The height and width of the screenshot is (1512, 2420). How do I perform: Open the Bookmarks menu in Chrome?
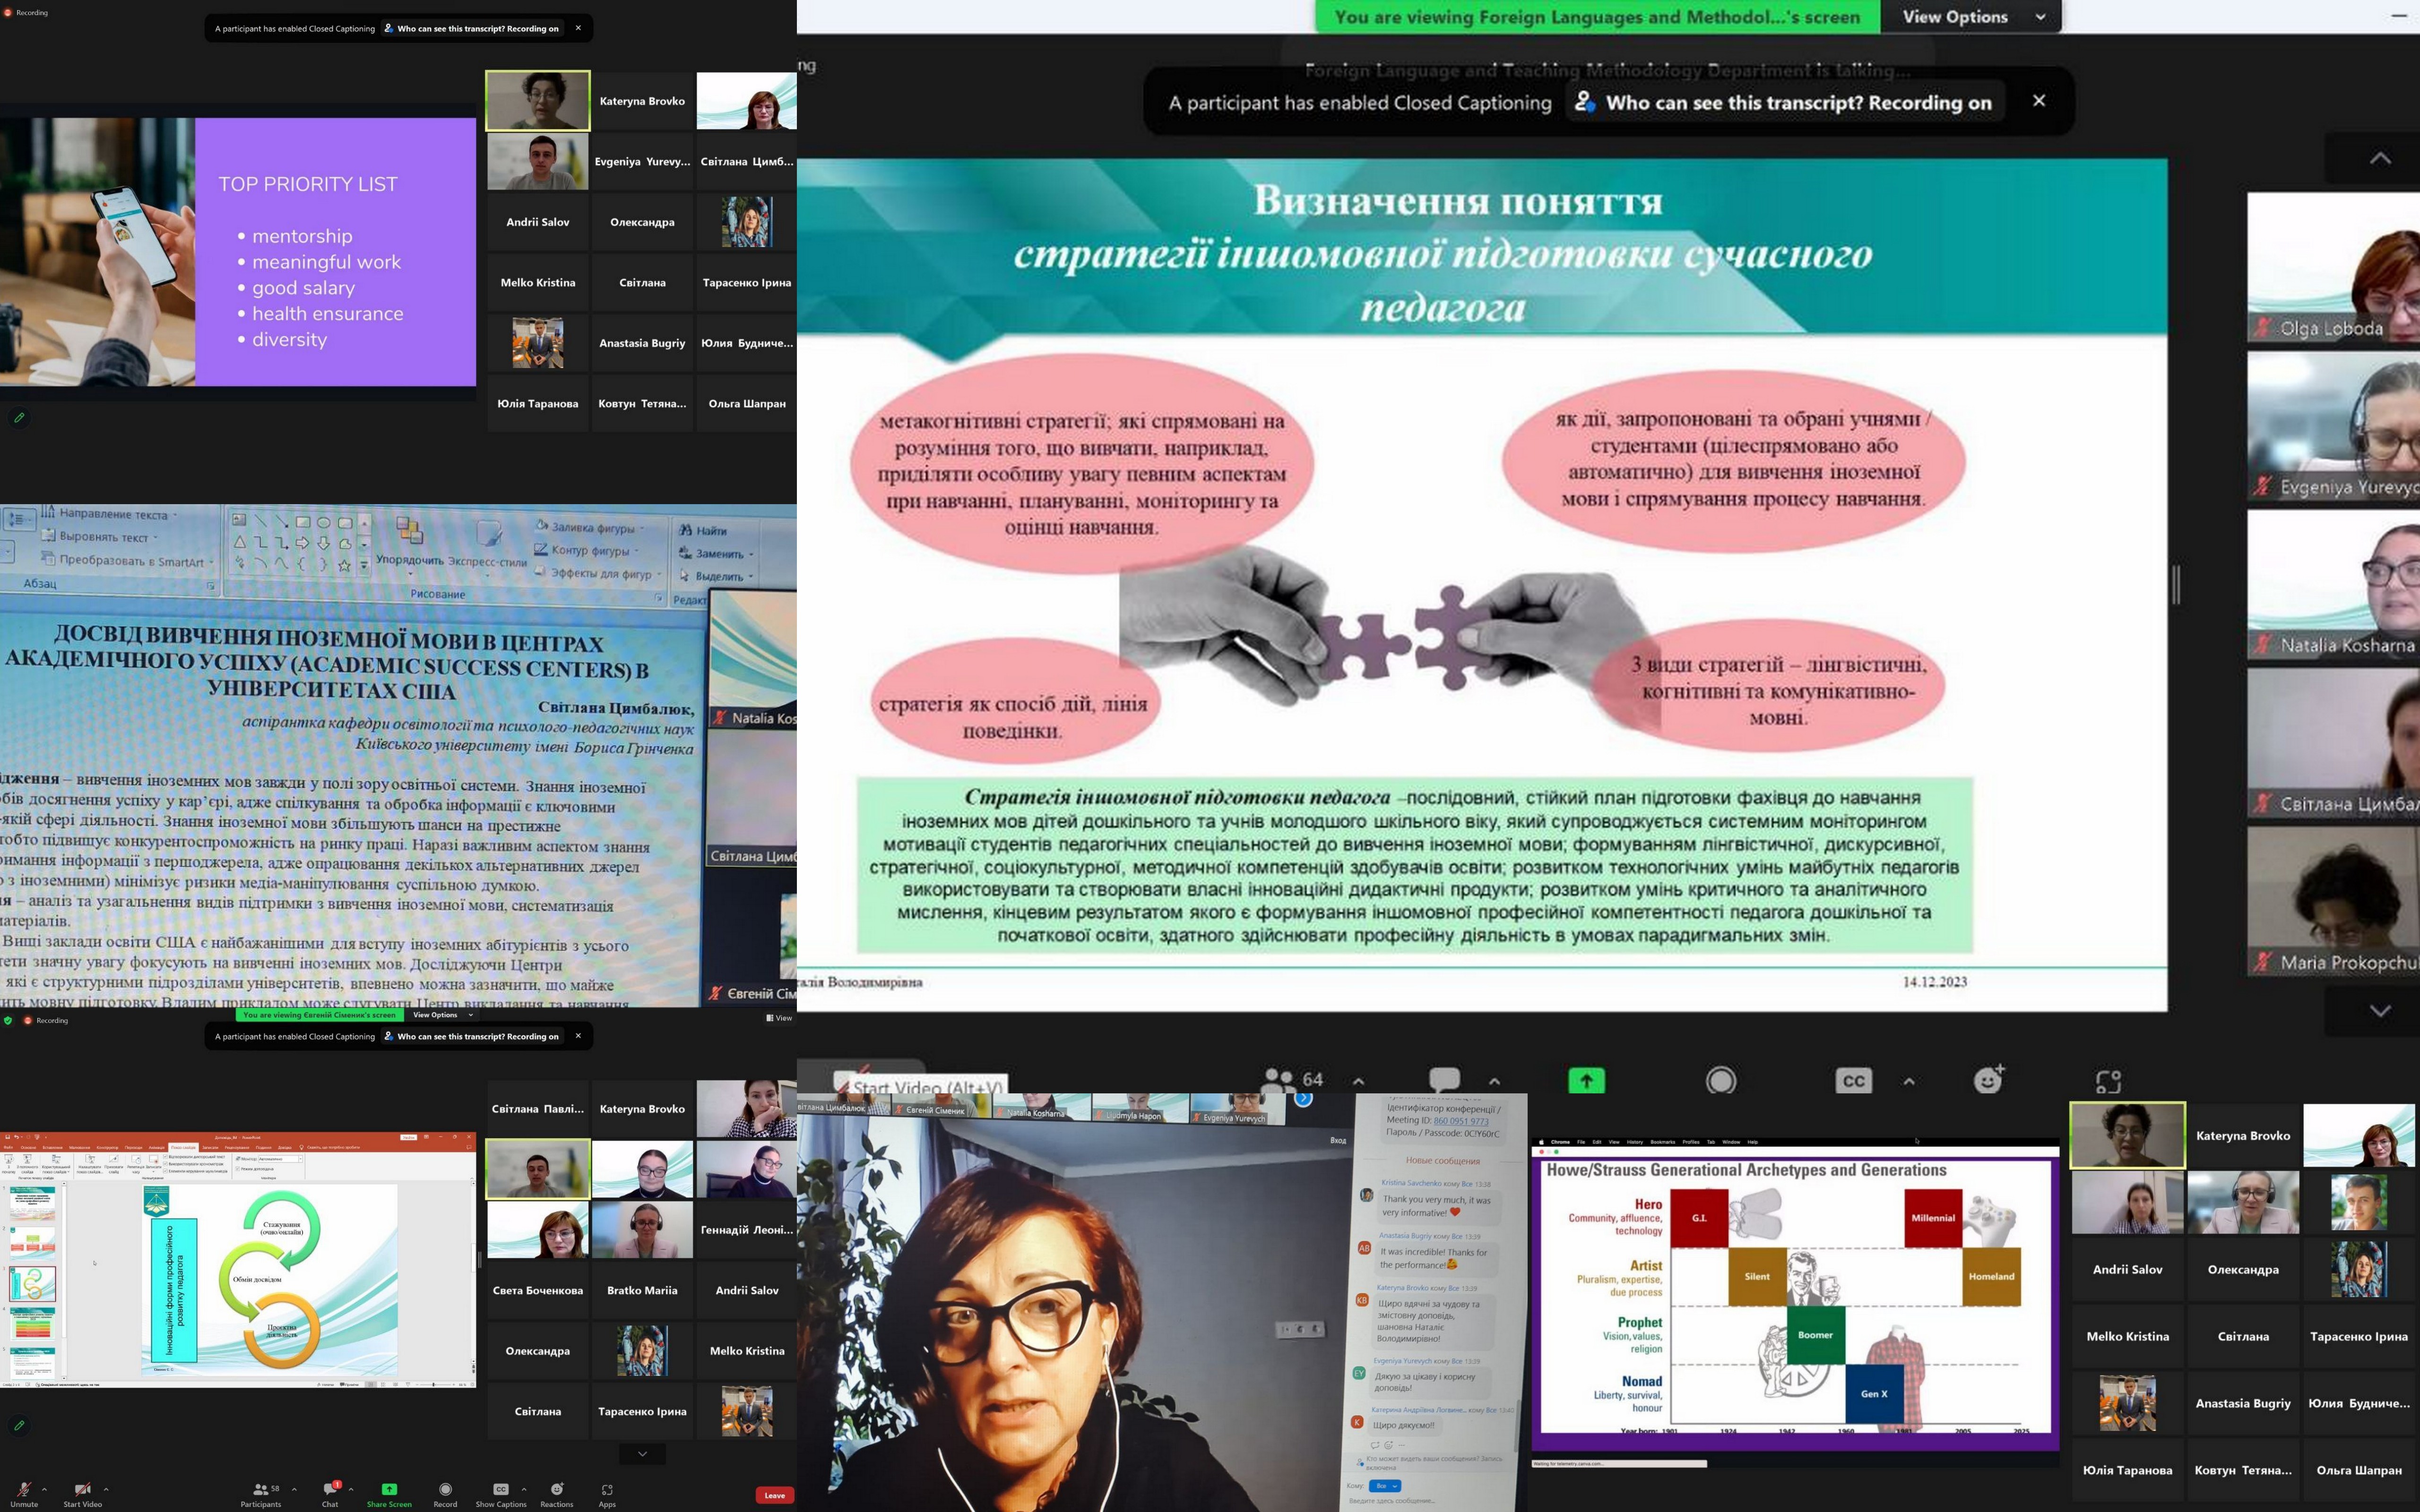click(x=1662, y=1141)
